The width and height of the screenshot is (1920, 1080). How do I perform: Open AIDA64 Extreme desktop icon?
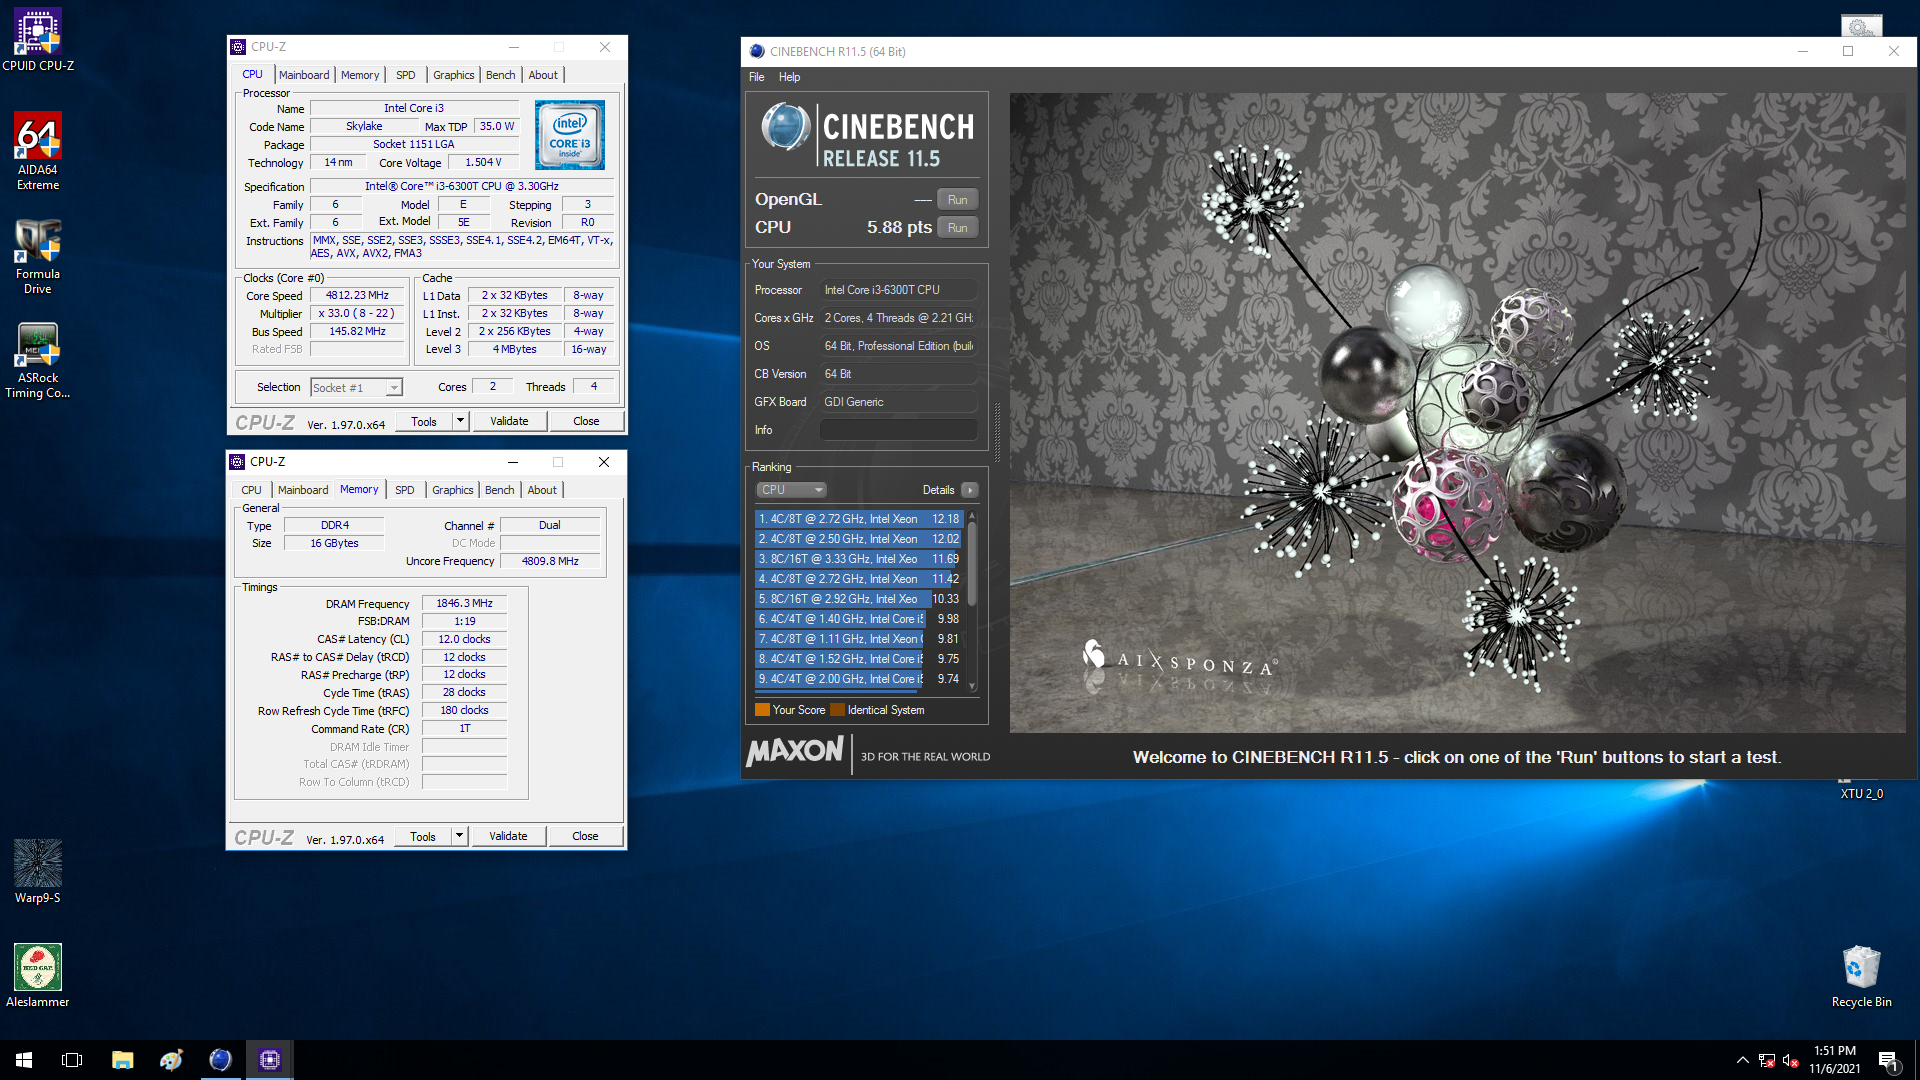38,150
